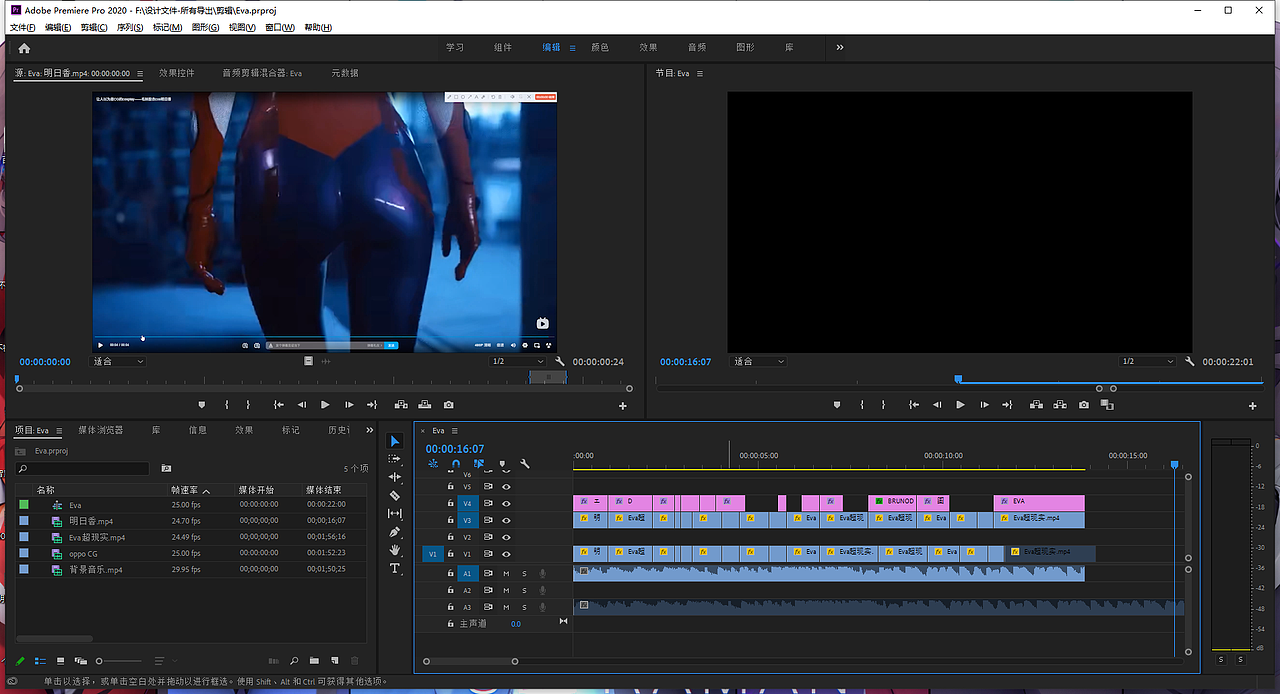This screenshot has width=1280, height=694.
Task: Click the Home icon in workspace bar
Action: pyautogui.click(x=24, y=47)
